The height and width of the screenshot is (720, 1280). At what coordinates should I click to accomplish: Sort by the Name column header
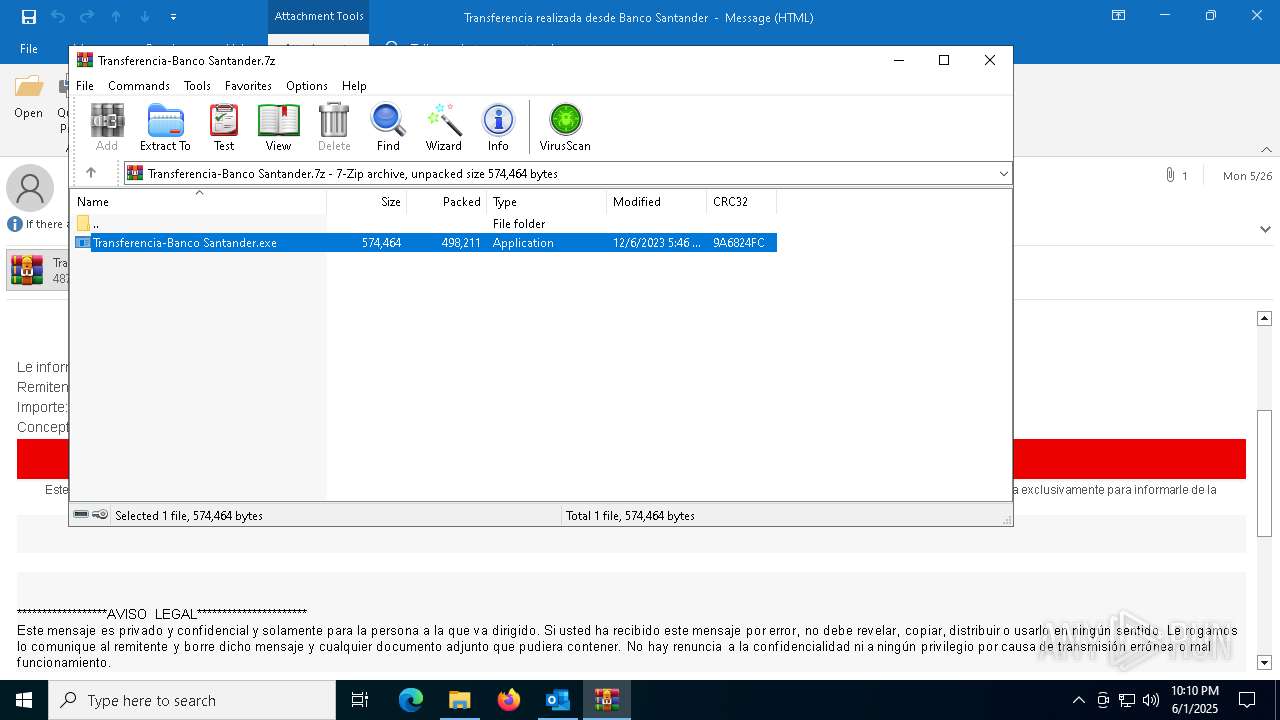pos(198,202)
